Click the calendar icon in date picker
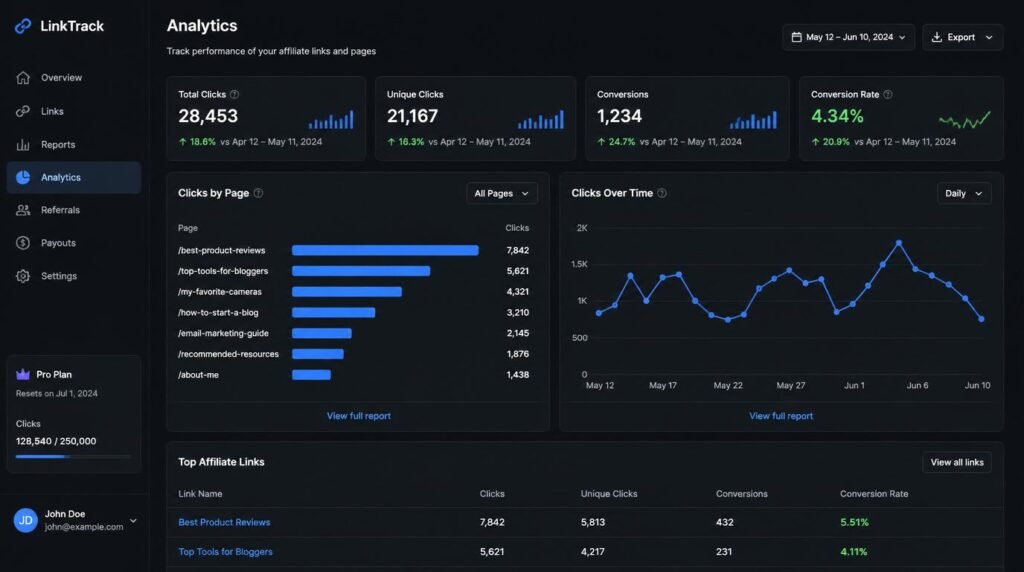The height and width of the screenshot is (572, 1024). [796, 37]
